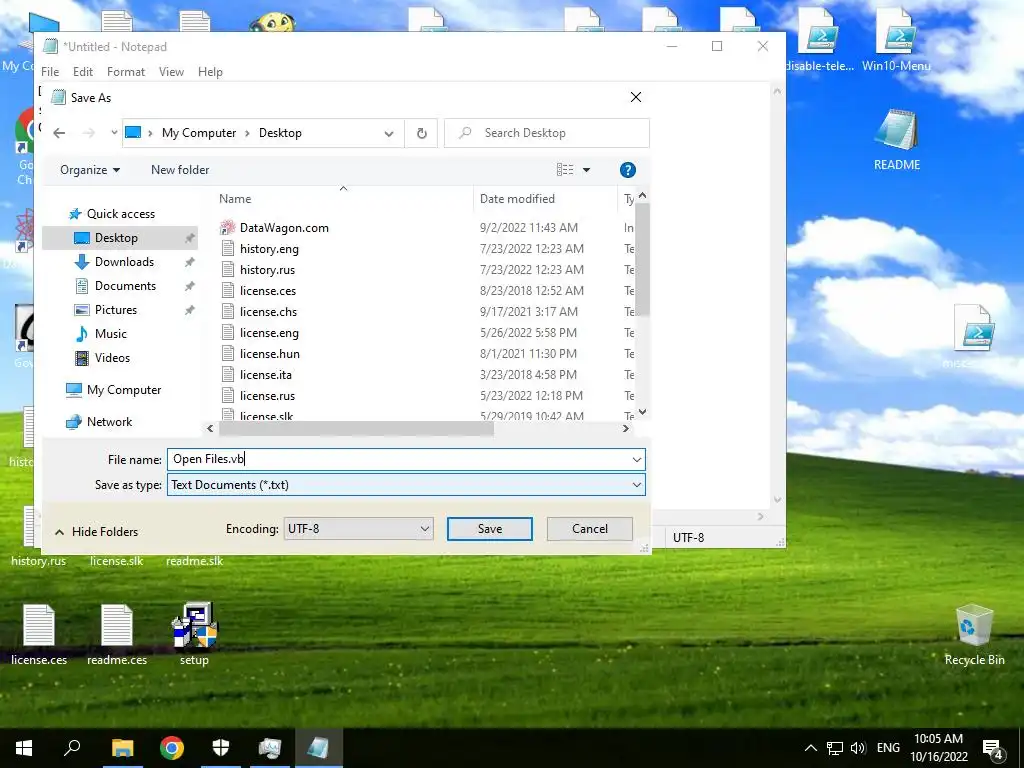Click the Cancel button
The height and width of the screenshot is (768, 1024).
[x=590, y=529]
